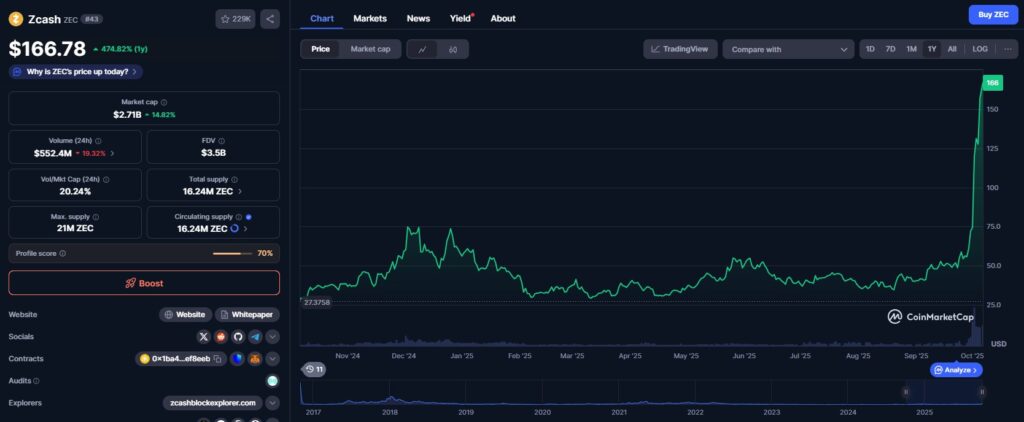The width and height of the screenshot is (1024, 422).
Task: Toggle LOG scale on chart
Action: (x=980, y=49)
